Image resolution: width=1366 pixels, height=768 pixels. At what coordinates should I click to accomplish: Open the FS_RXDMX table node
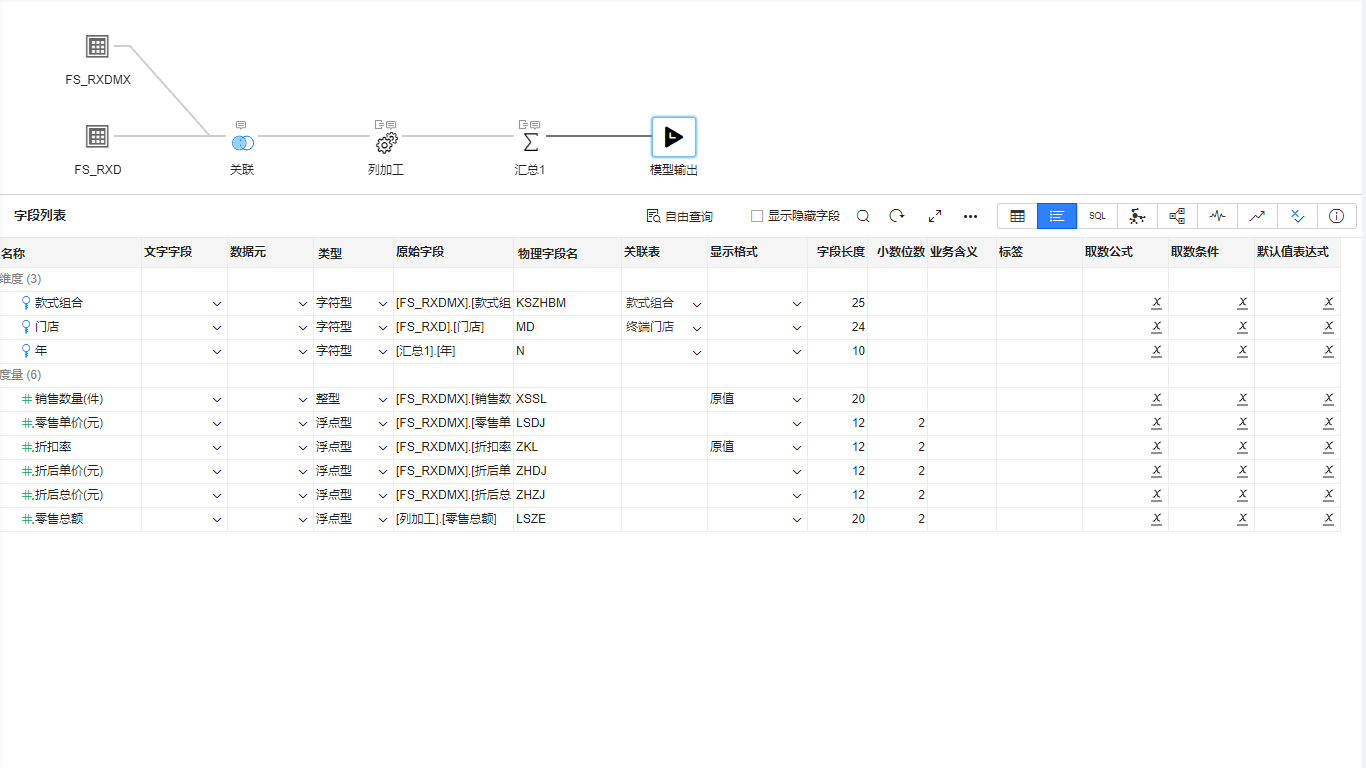(98, 45)
